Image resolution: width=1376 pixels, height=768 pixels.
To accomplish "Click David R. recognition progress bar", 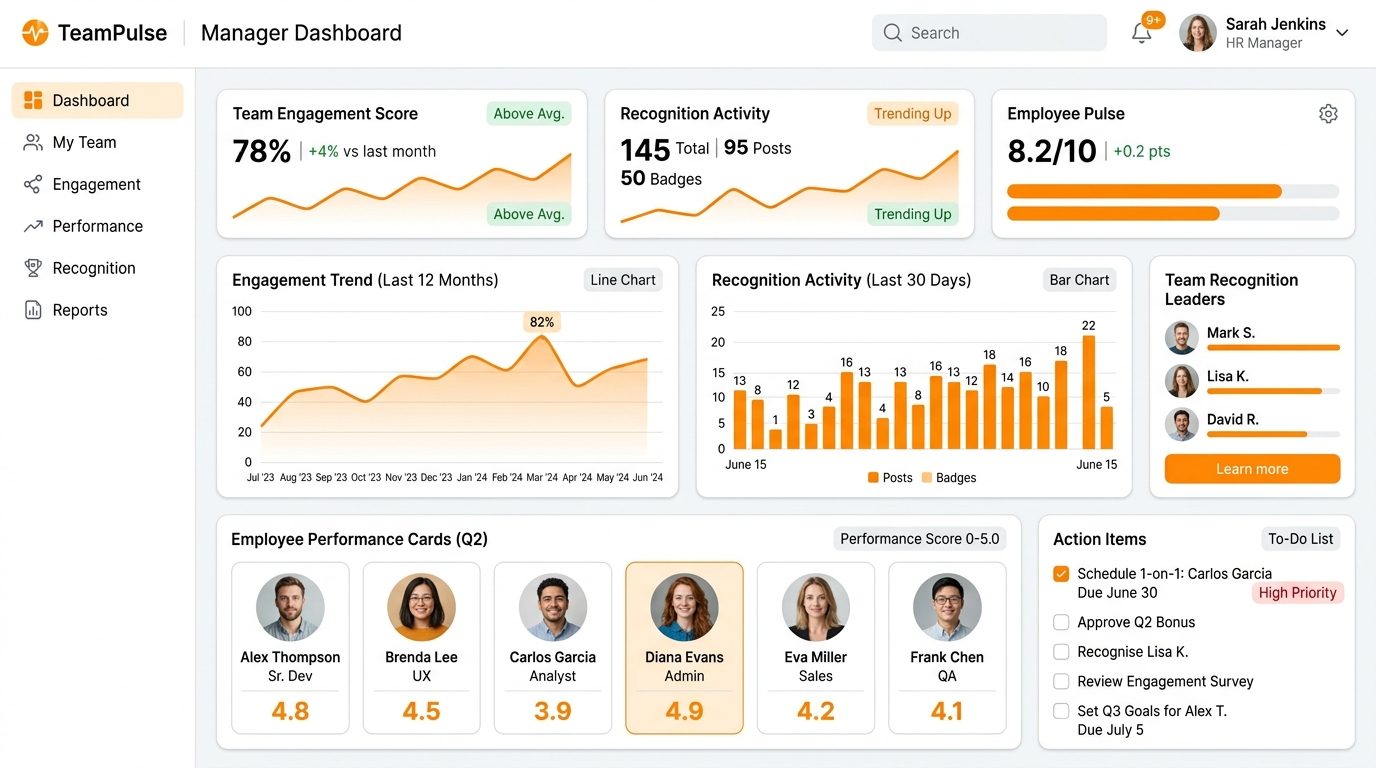I will pyautogui.click(x=1273, y=434).
